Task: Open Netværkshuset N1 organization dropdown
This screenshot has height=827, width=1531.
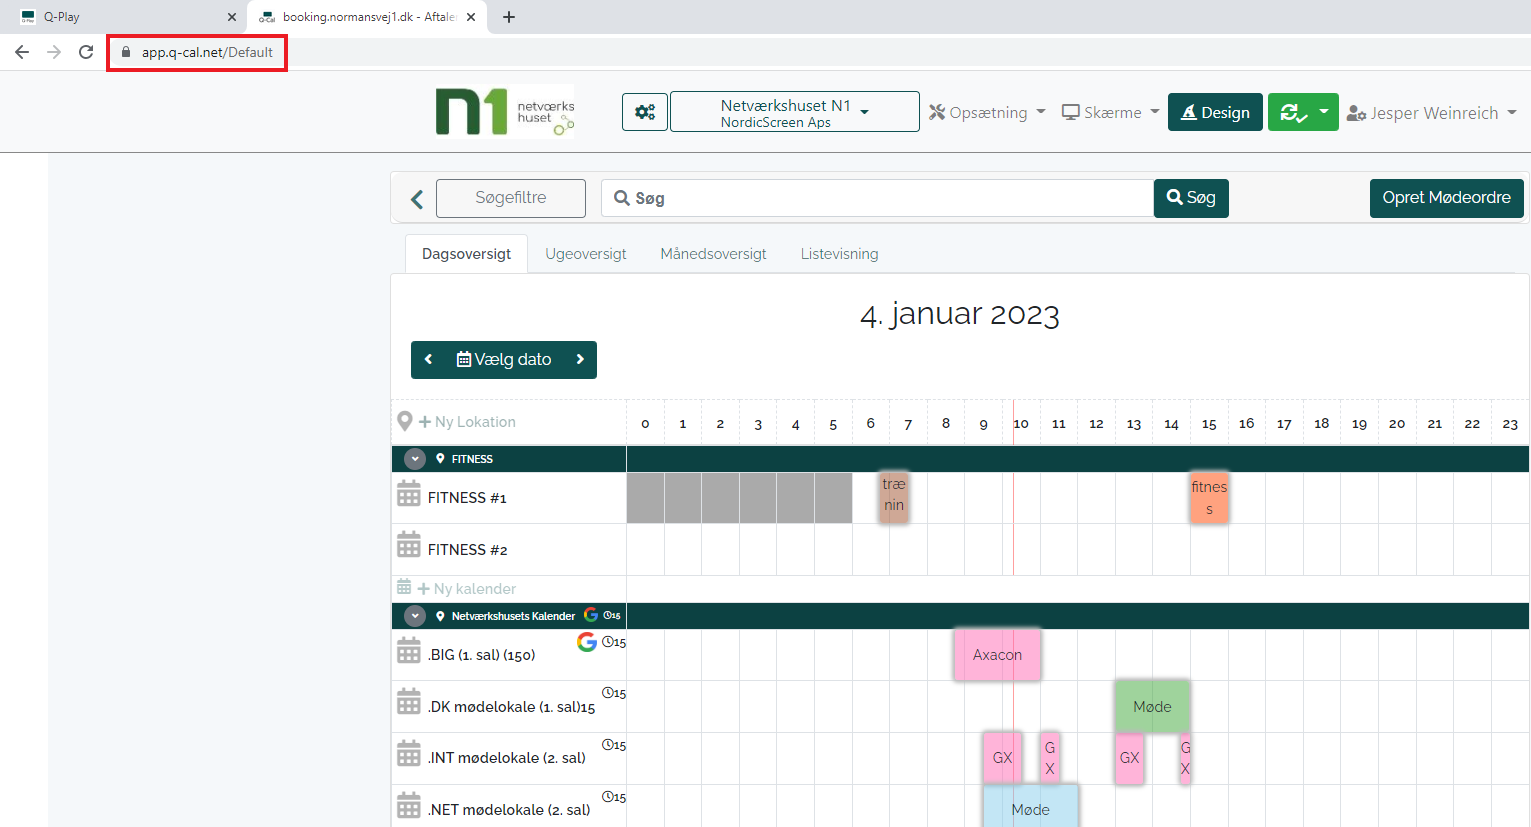Action: [x=795, y=112]
